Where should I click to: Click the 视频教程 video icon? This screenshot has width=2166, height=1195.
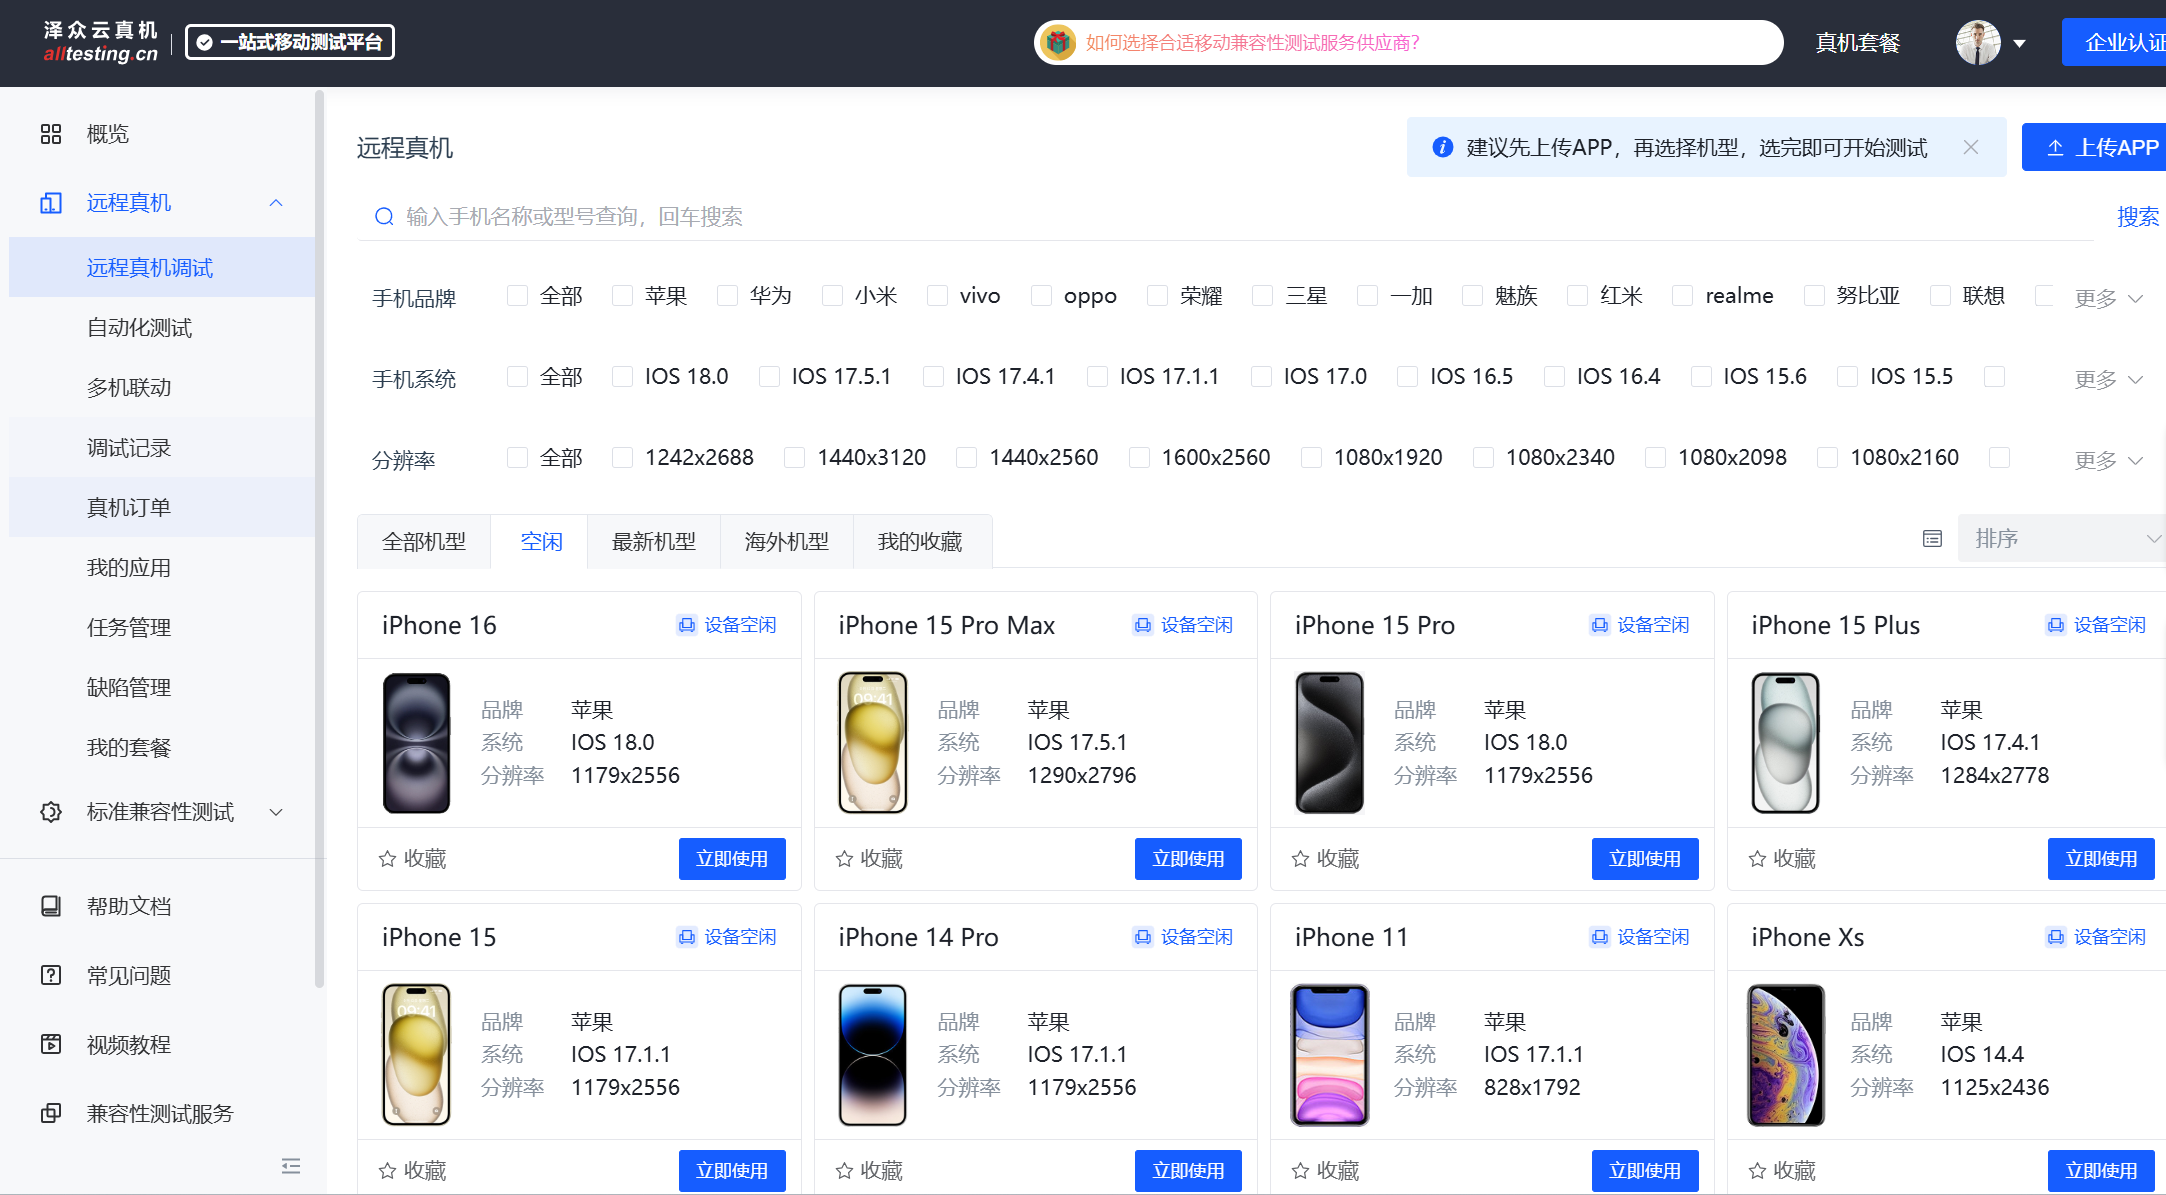coord(51,1044)
